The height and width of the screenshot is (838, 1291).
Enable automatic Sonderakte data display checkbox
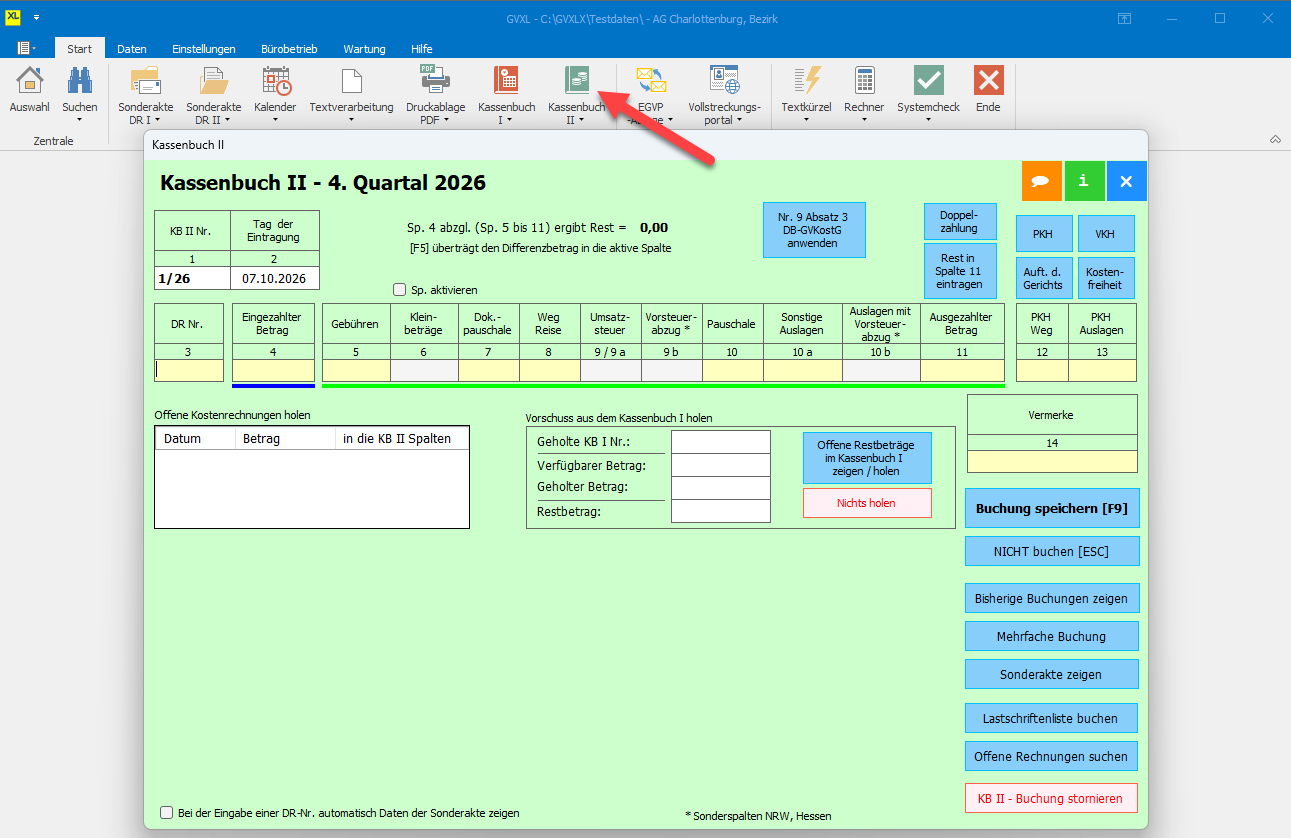pos(167,813)
